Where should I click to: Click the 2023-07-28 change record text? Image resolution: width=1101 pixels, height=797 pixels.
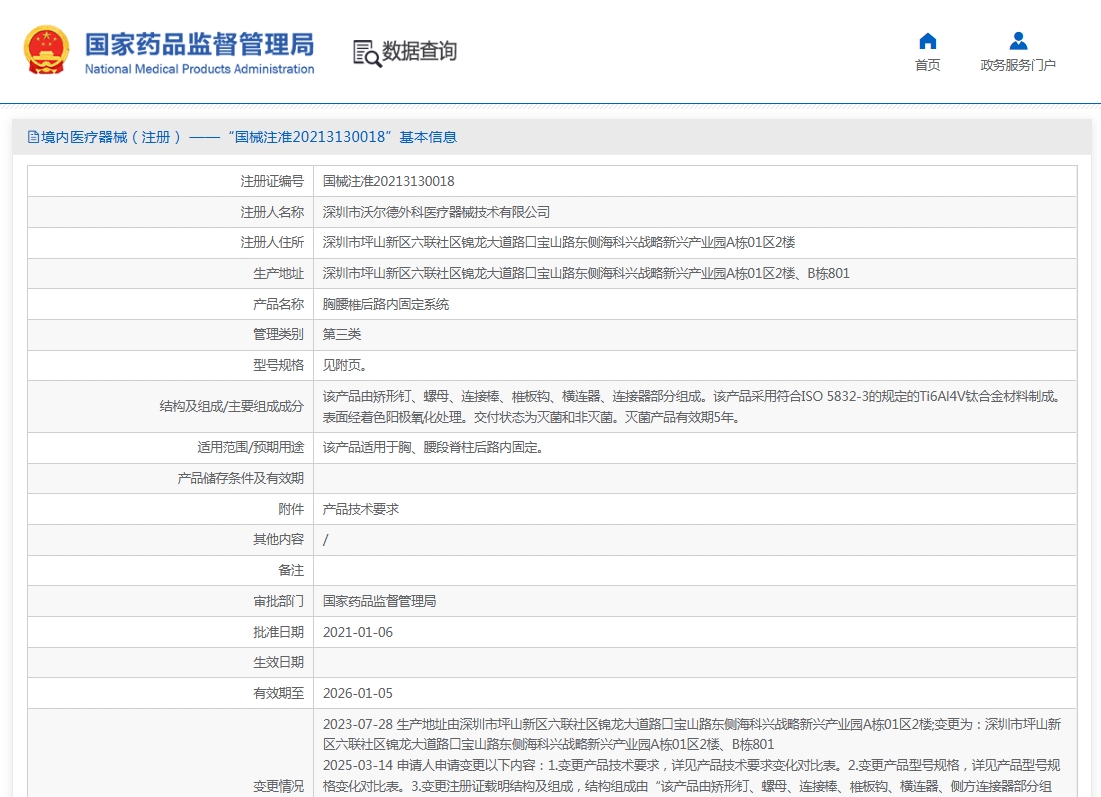[692, 734]
